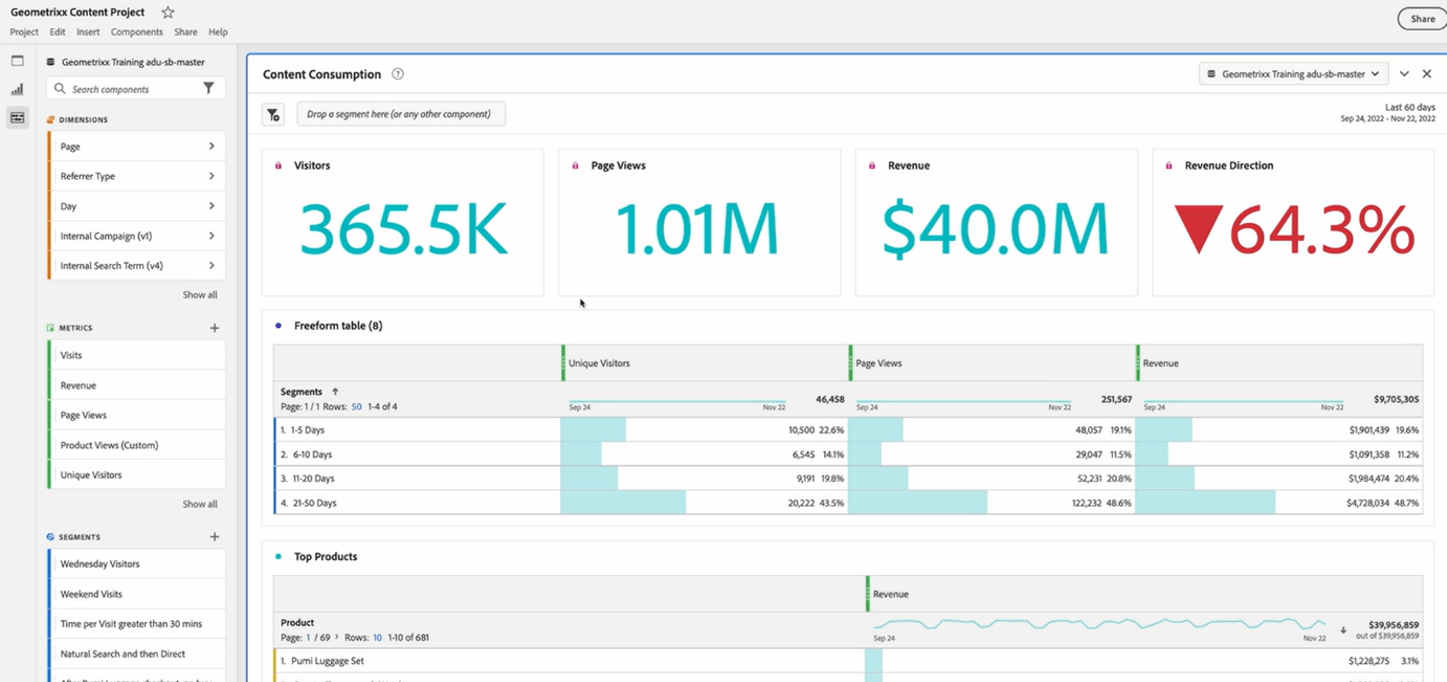Collapse the Content Consumption panel chevron

[x=1404, y=74]
